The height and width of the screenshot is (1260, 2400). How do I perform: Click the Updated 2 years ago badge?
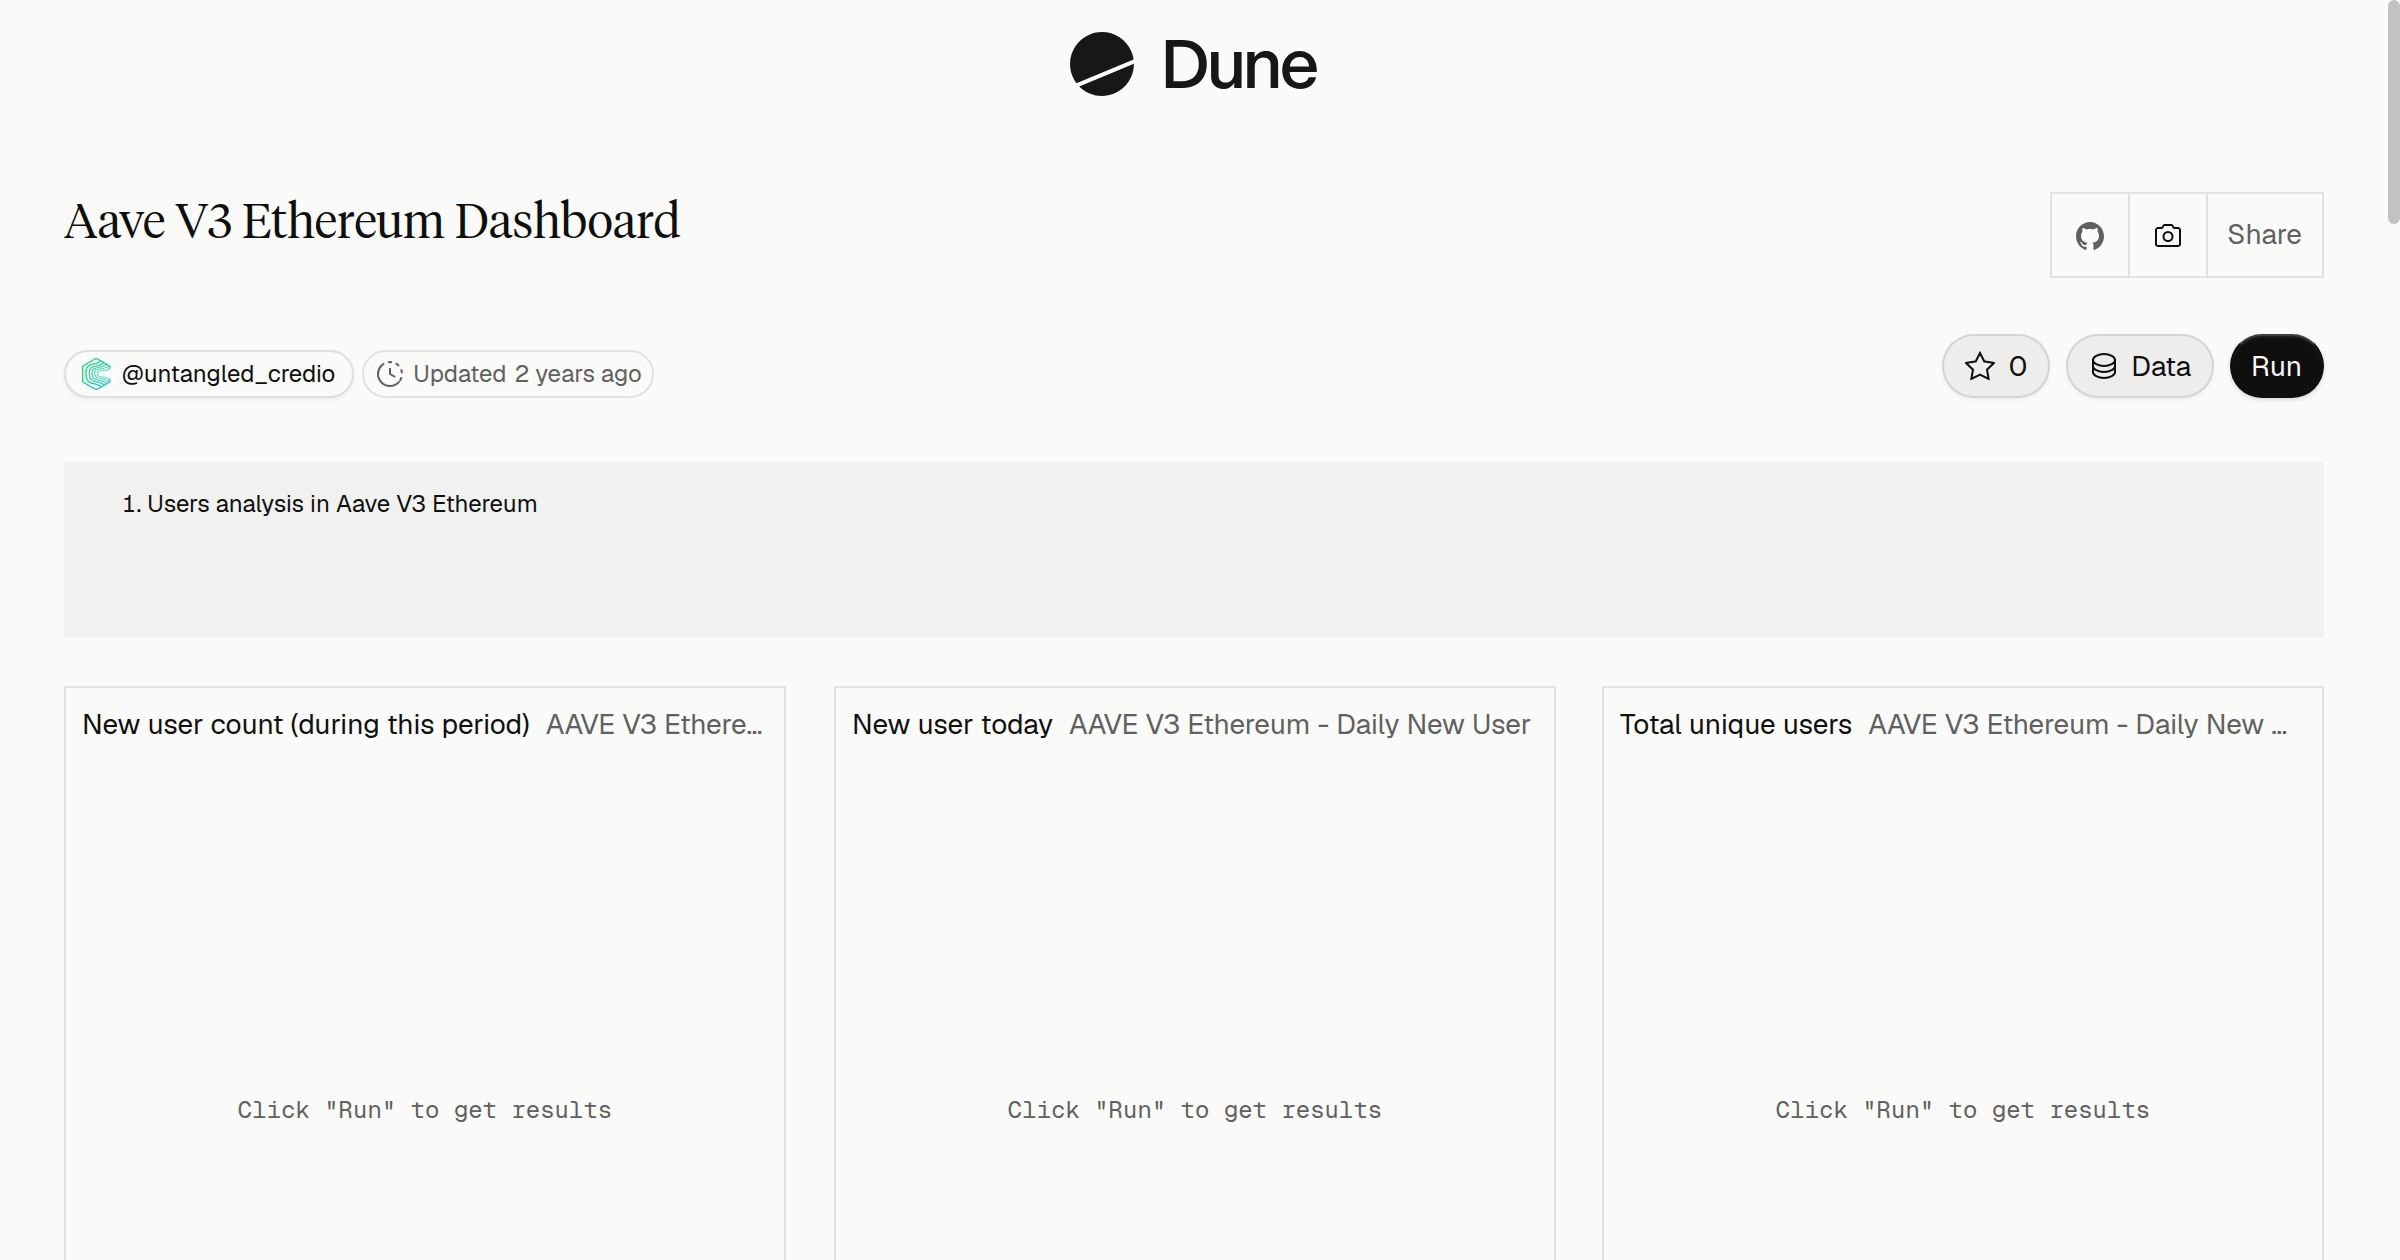coord(508,374)
